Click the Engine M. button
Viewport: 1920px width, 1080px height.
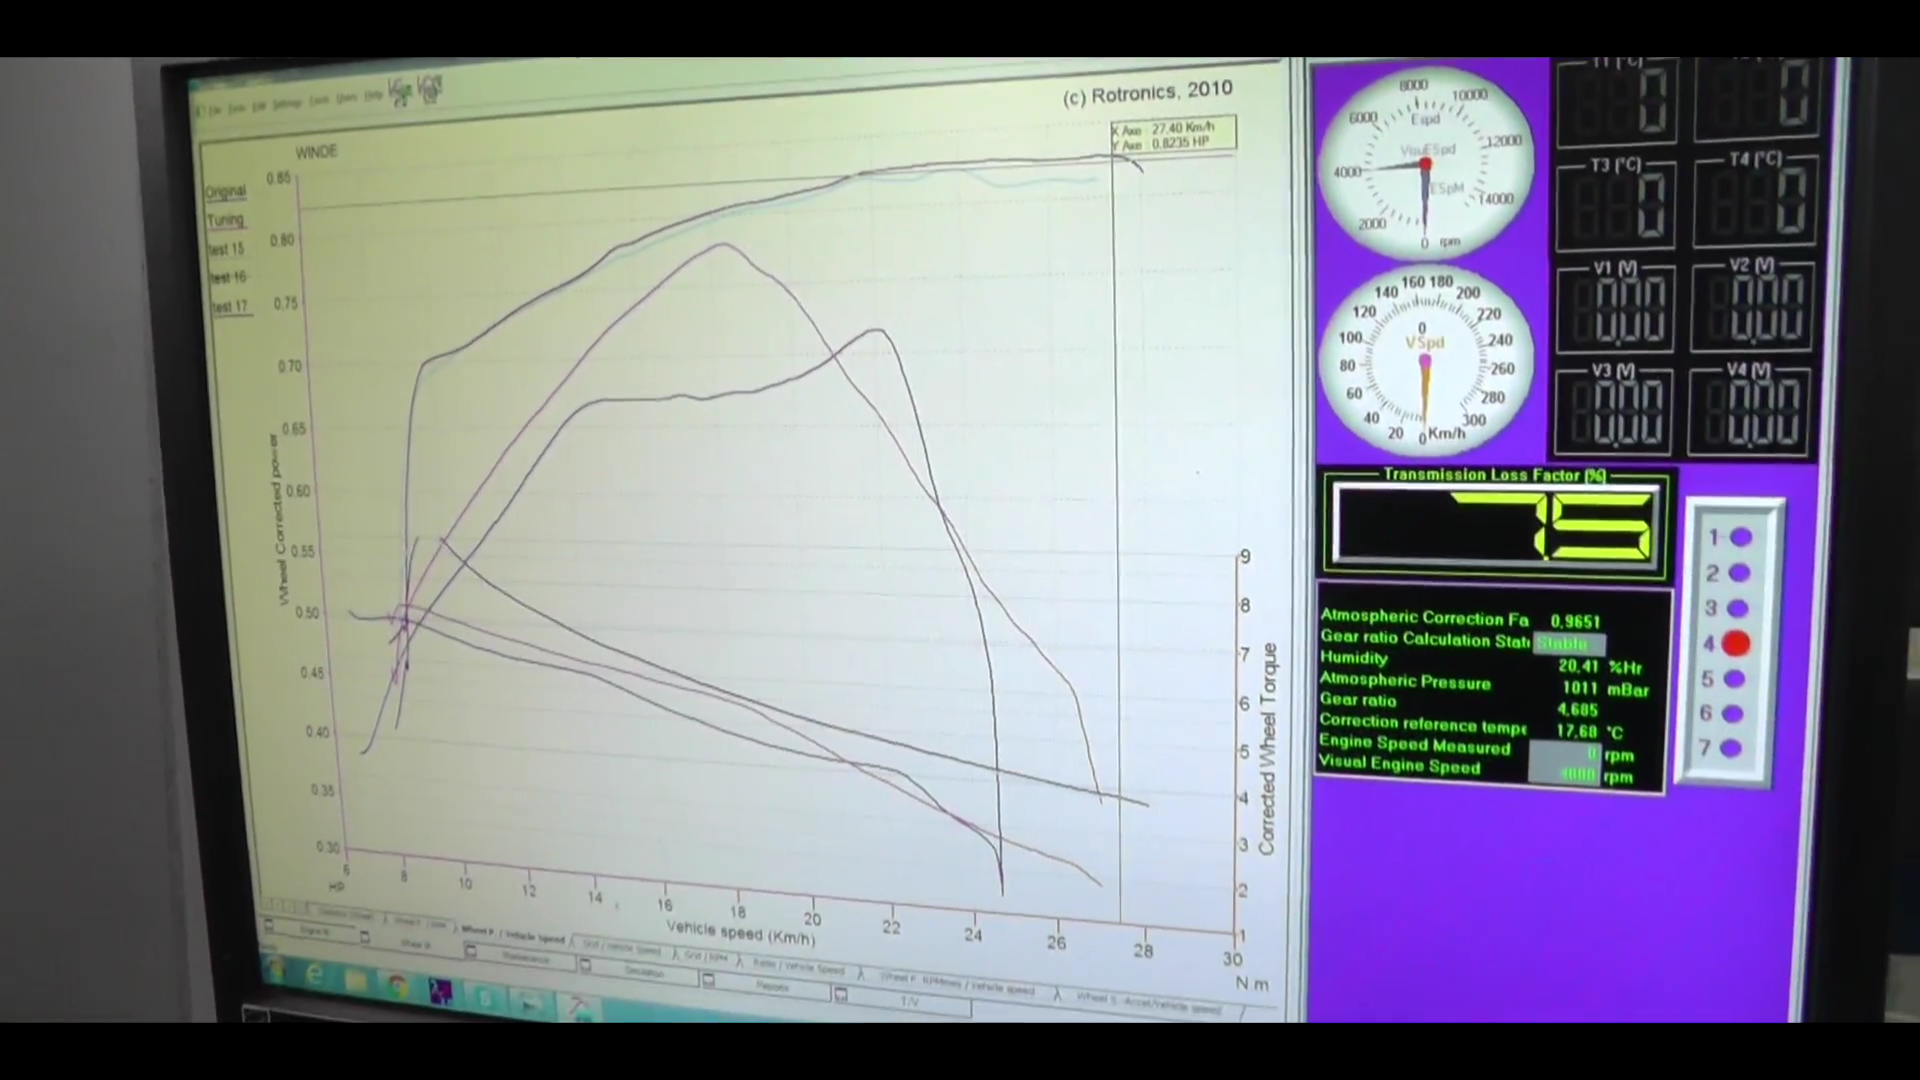click(315, 931)
